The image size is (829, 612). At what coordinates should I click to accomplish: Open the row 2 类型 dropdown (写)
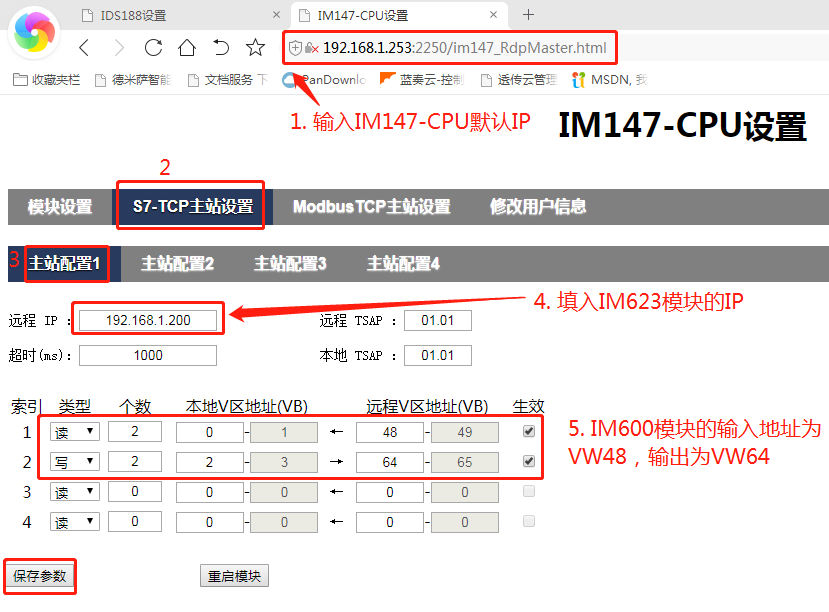coord(75,462)
